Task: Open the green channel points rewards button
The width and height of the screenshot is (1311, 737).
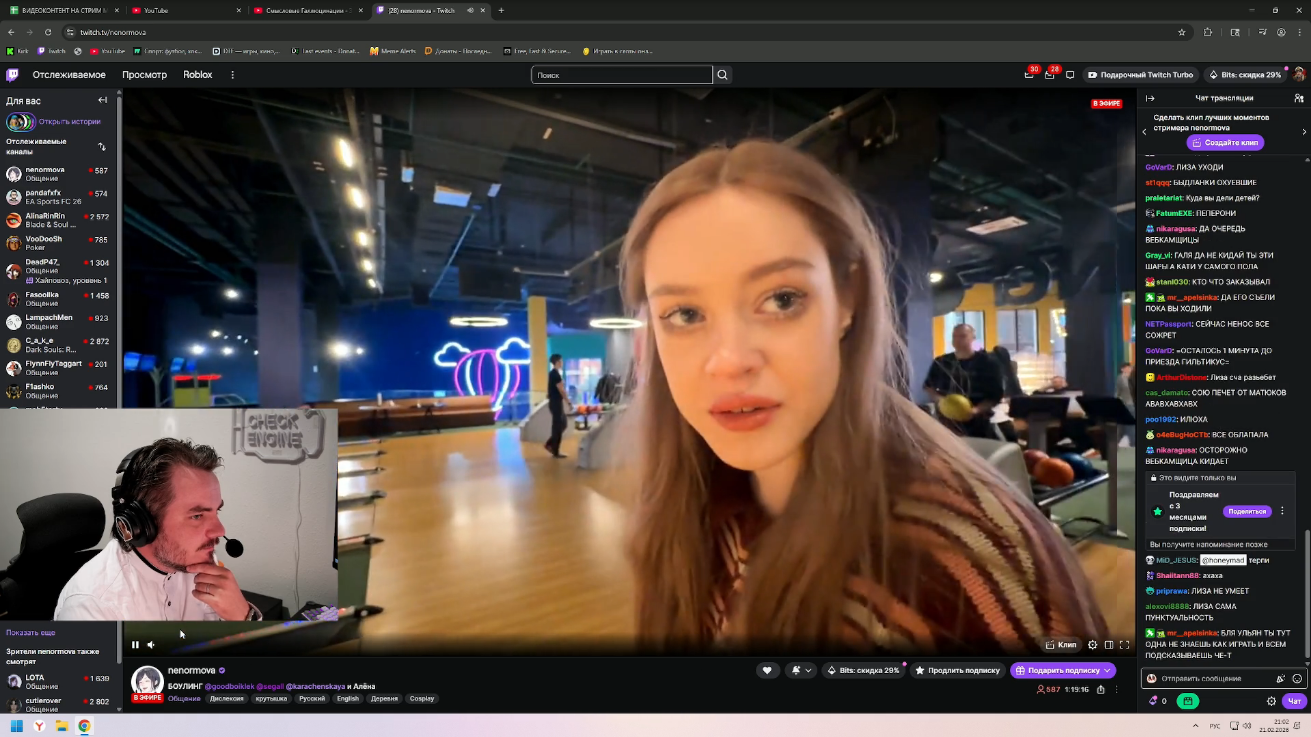Action: 1187,701
